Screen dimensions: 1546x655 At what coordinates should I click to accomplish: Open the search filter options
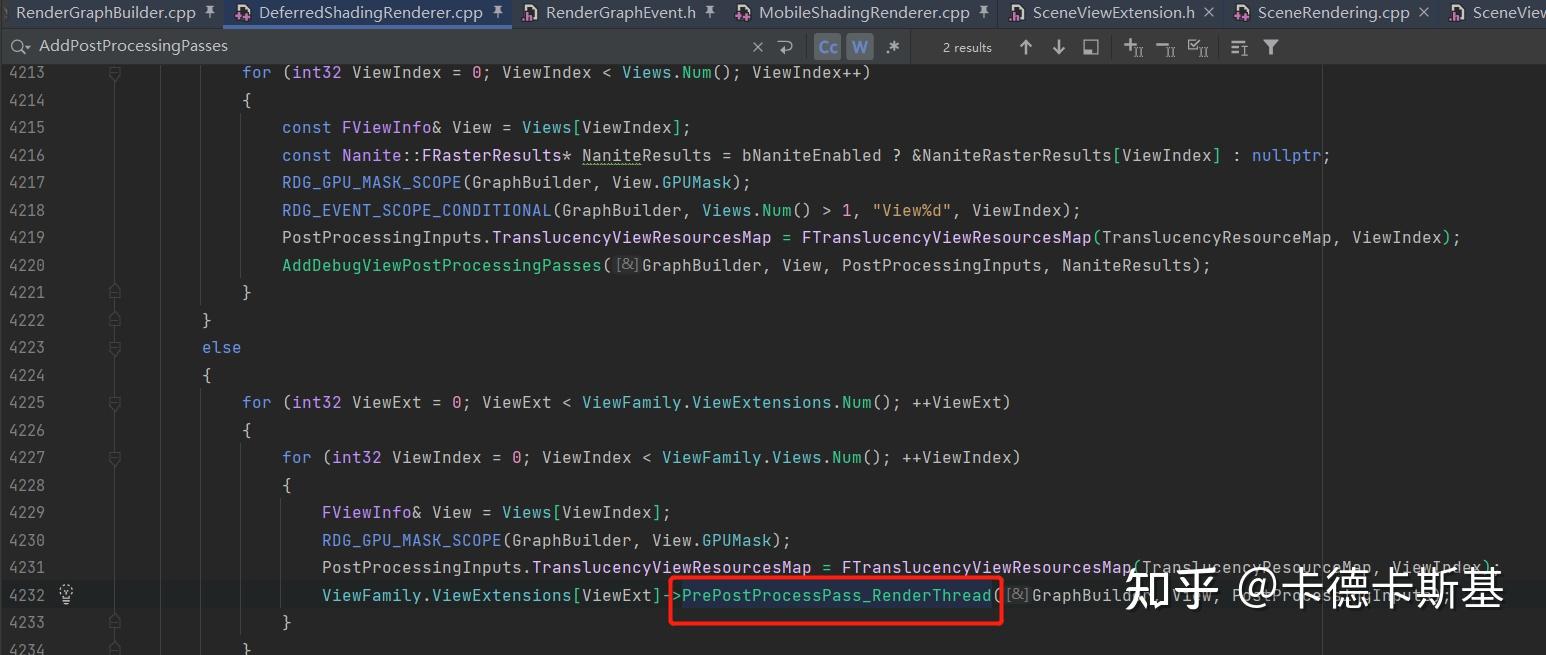click(1271, 47)
